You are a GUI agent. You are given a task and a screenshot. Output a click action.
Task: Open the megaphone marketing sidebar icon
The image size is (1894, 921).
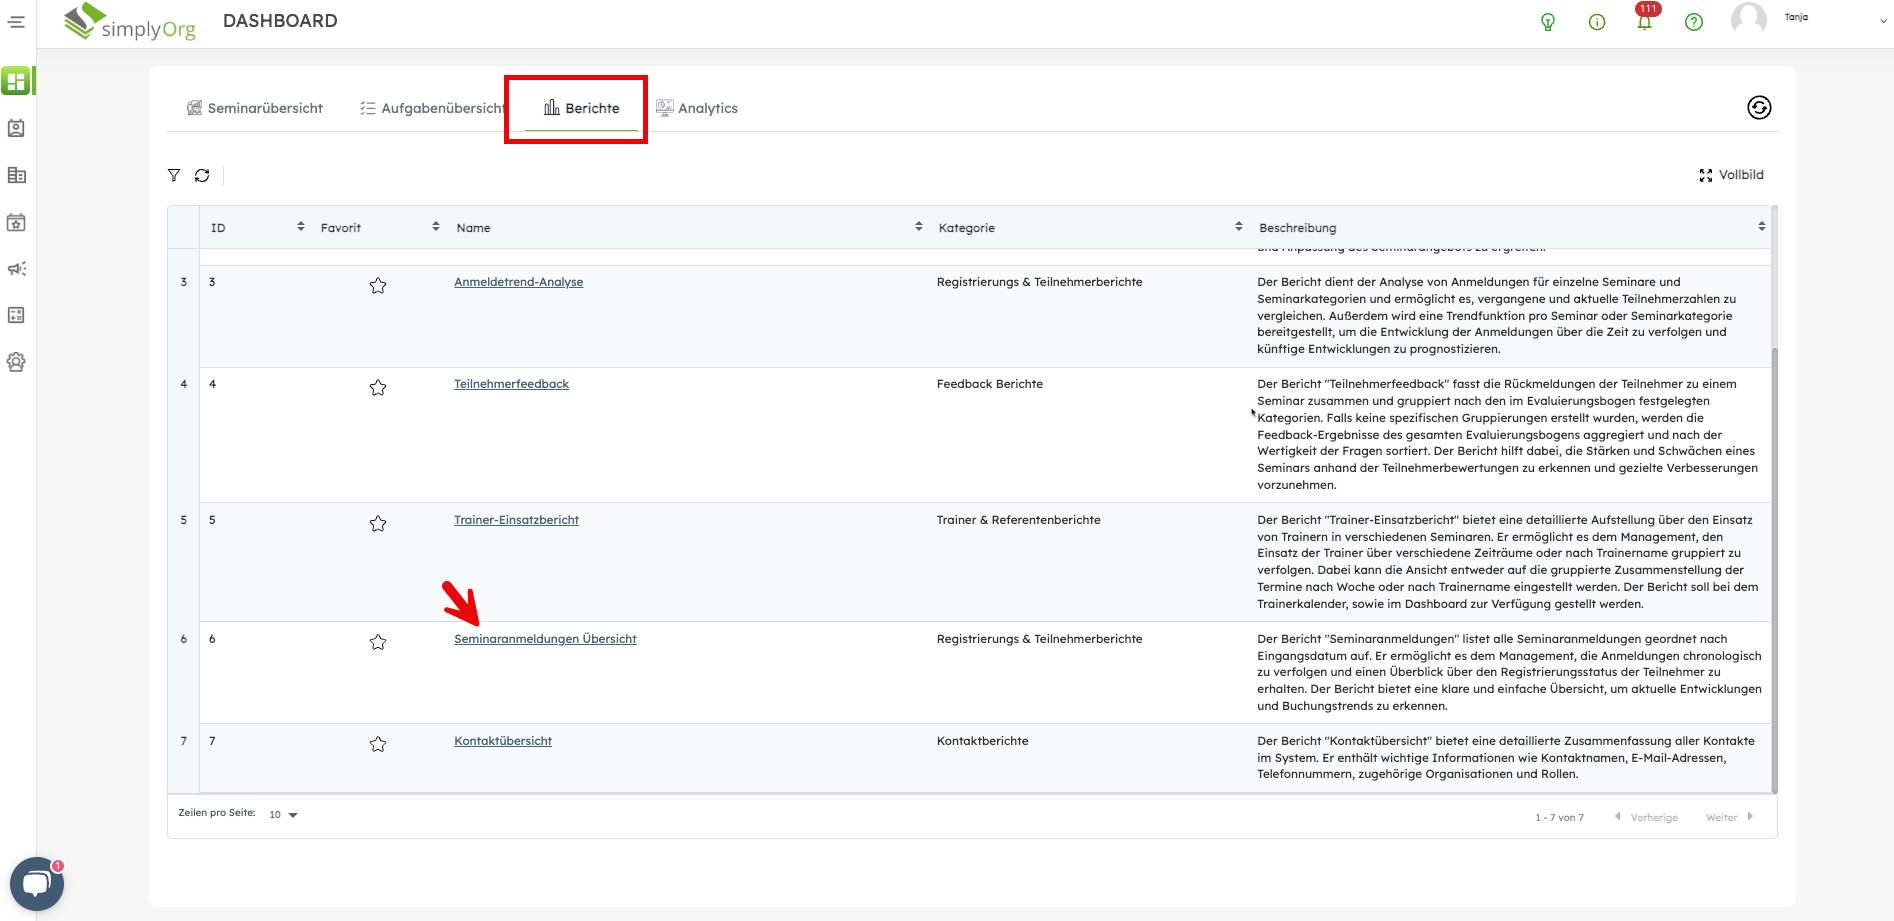16,269
